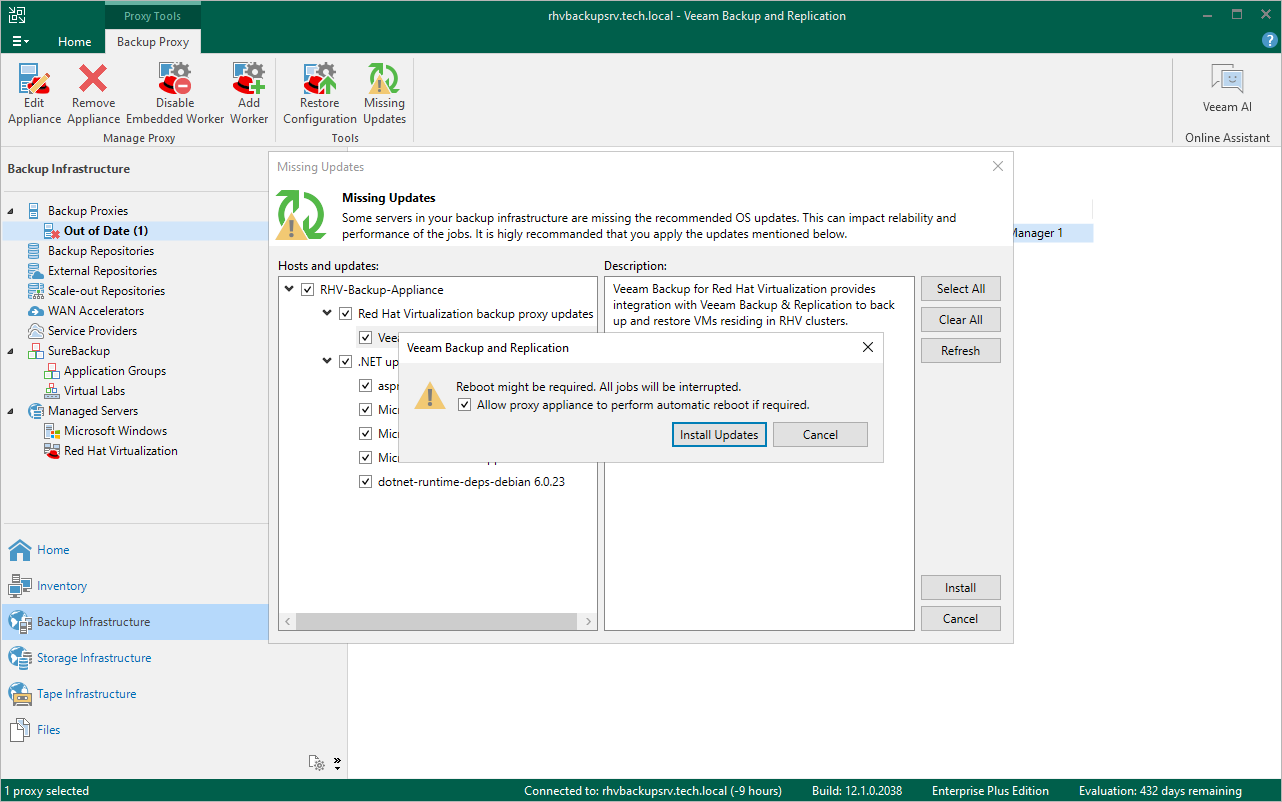1282x802 pixels.
Task: Click the Add Worker ribbon icon
Action: coord(249,94)
